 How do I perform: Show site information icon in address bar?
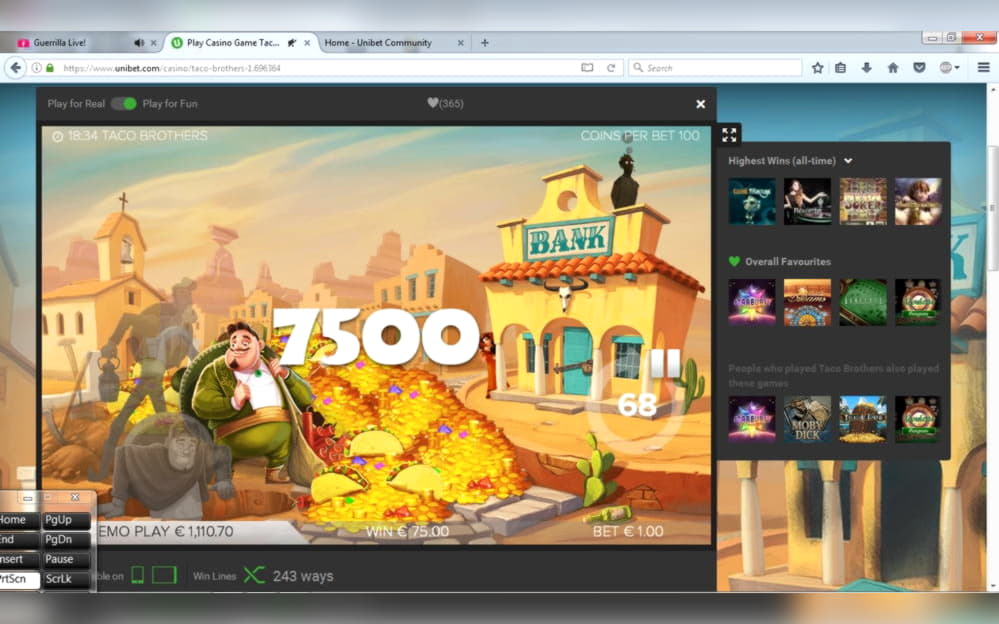click(x=37, y=68)
